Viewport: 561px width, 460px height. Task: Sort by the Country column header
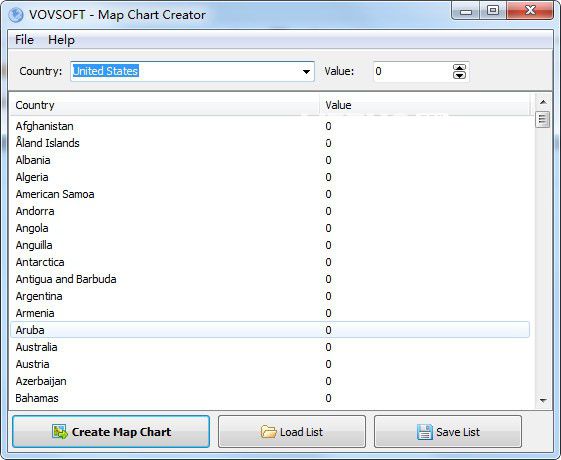coord(165,105)
